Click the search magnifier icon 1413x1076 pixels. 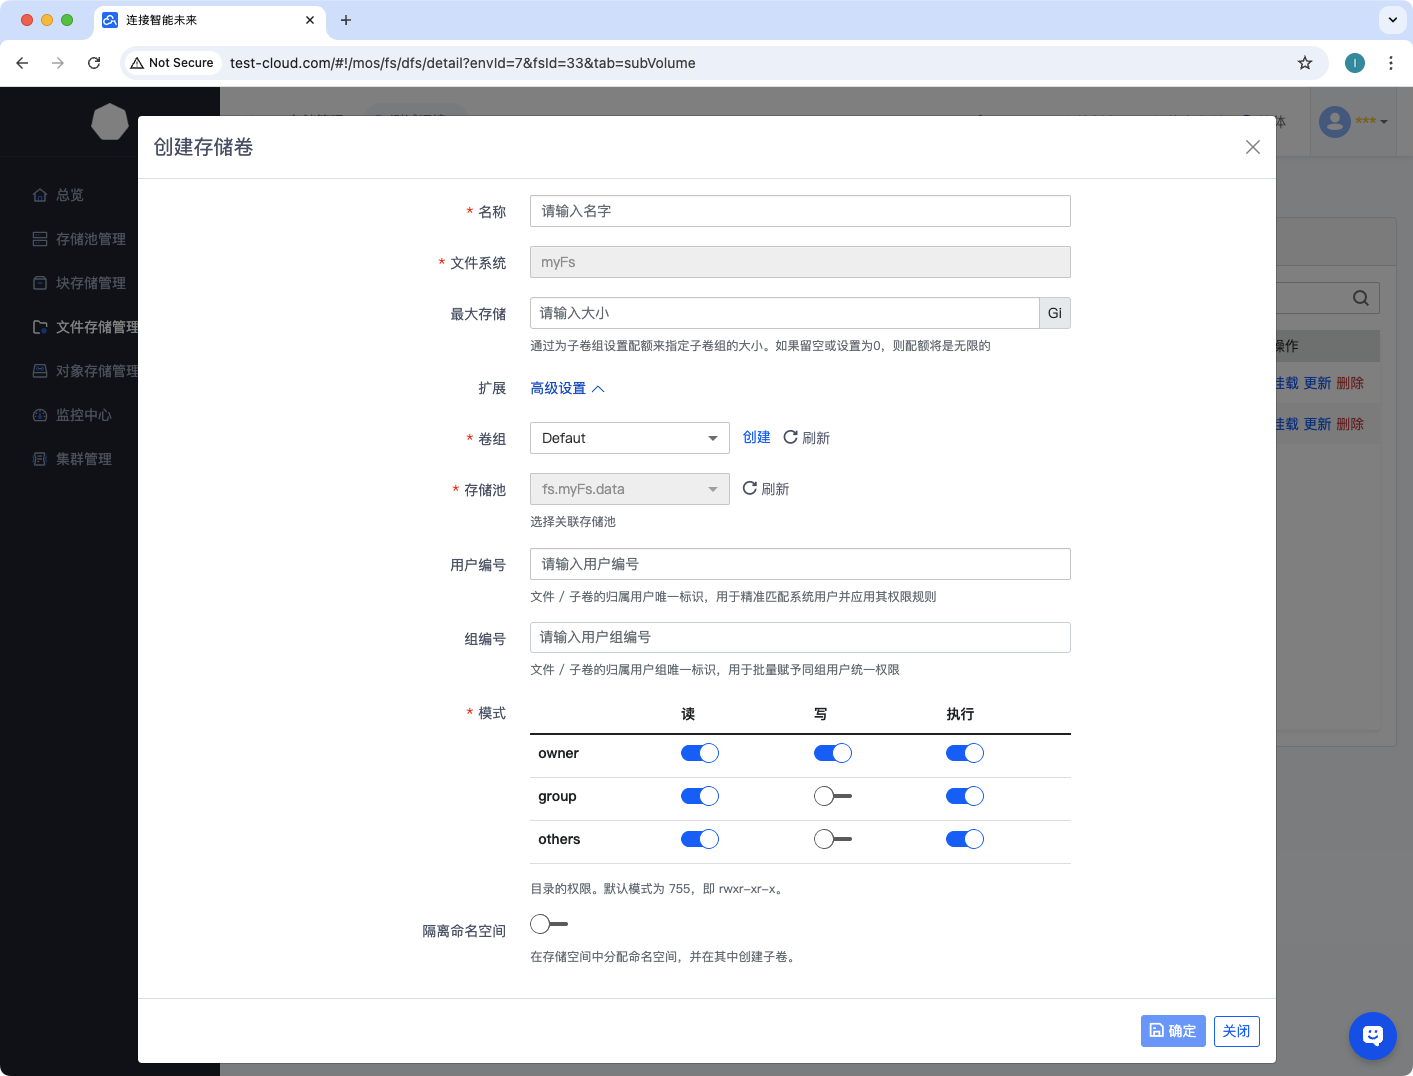(x=1360, y=298)
